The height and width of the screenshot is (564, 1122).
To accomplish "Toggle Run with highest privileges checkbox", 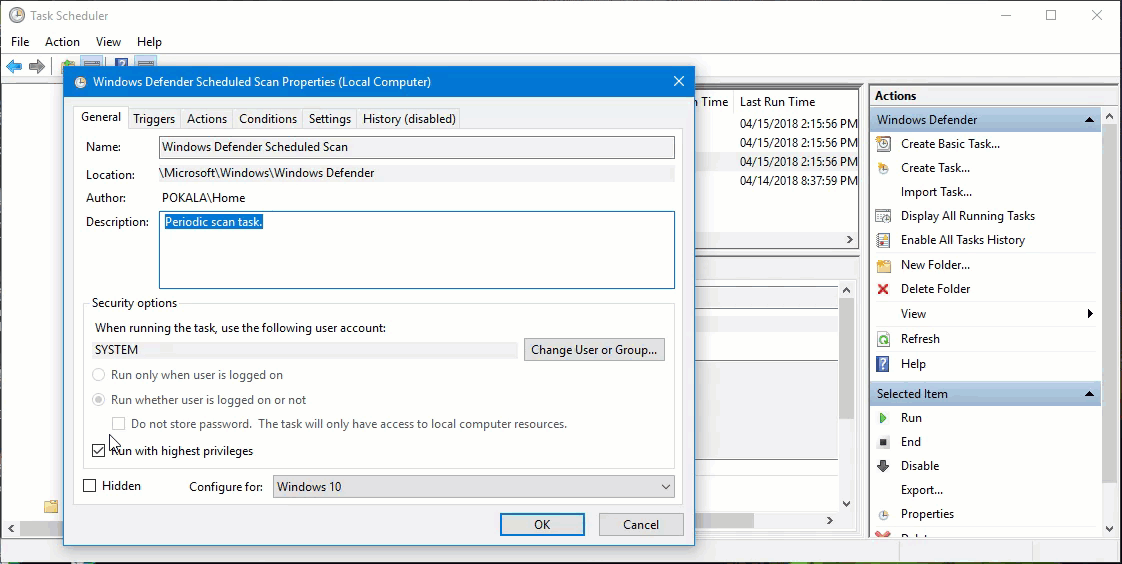I will point(98,451).
